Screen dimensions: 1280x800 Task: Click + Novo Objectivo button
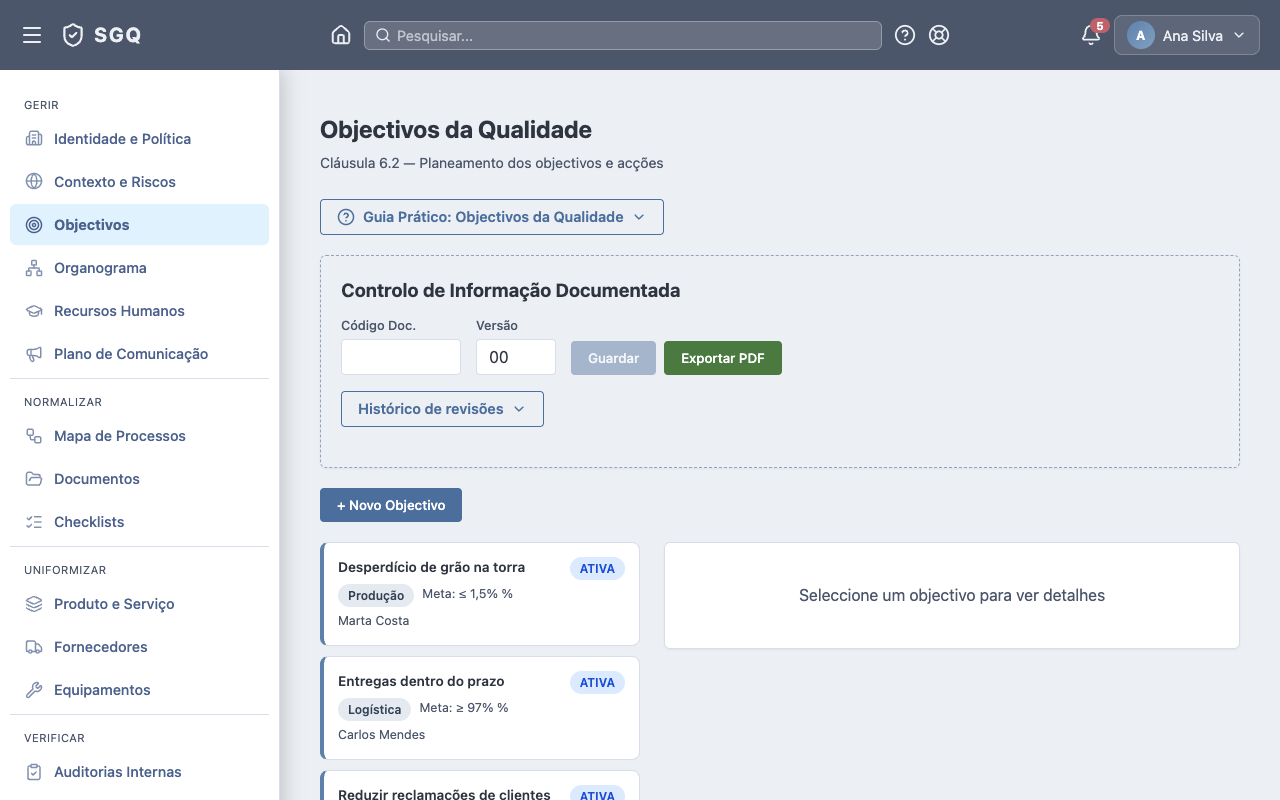pyautogui.click(x=391, y=505)
